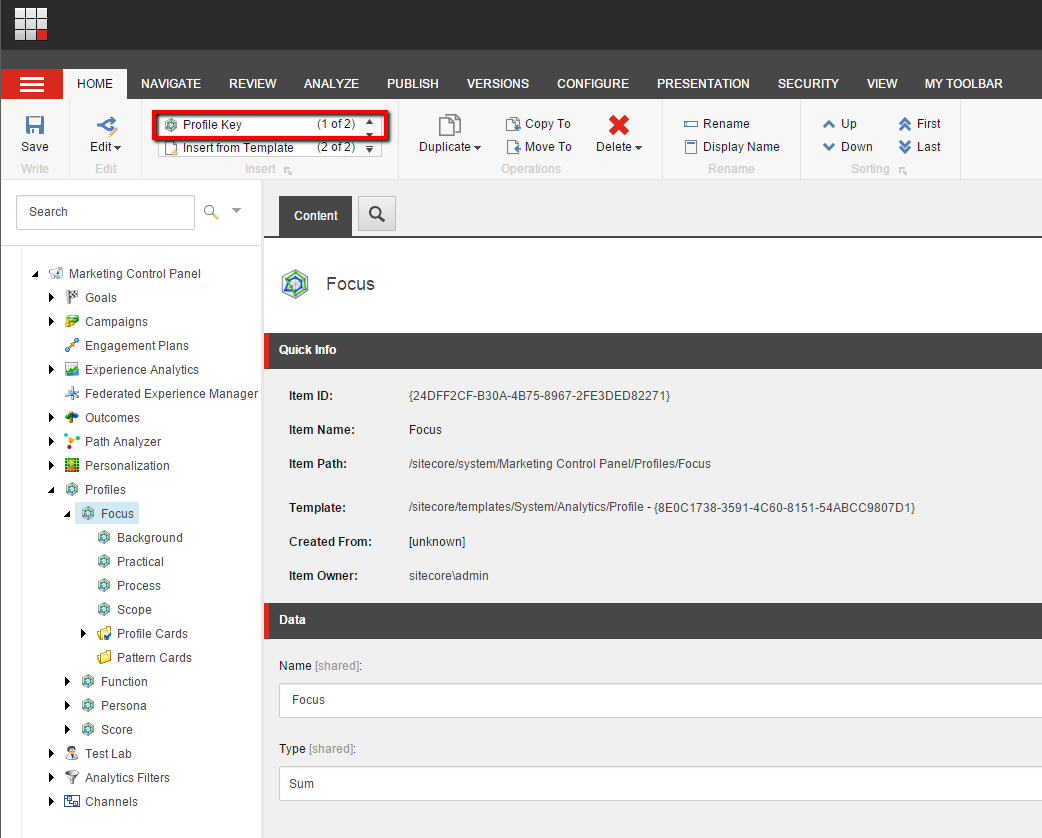
Task: Open the REVIEW ribbon tab
Action: click(x=253, y=84)
